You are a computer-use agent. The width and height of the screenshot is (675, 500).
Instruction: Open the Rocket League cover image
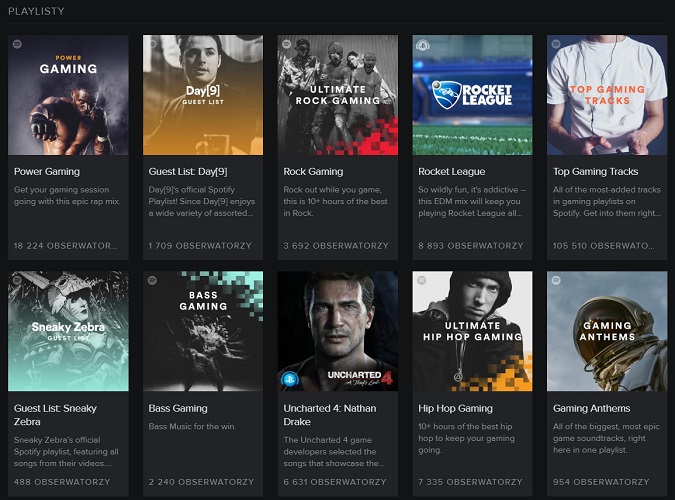coord(472,95)
